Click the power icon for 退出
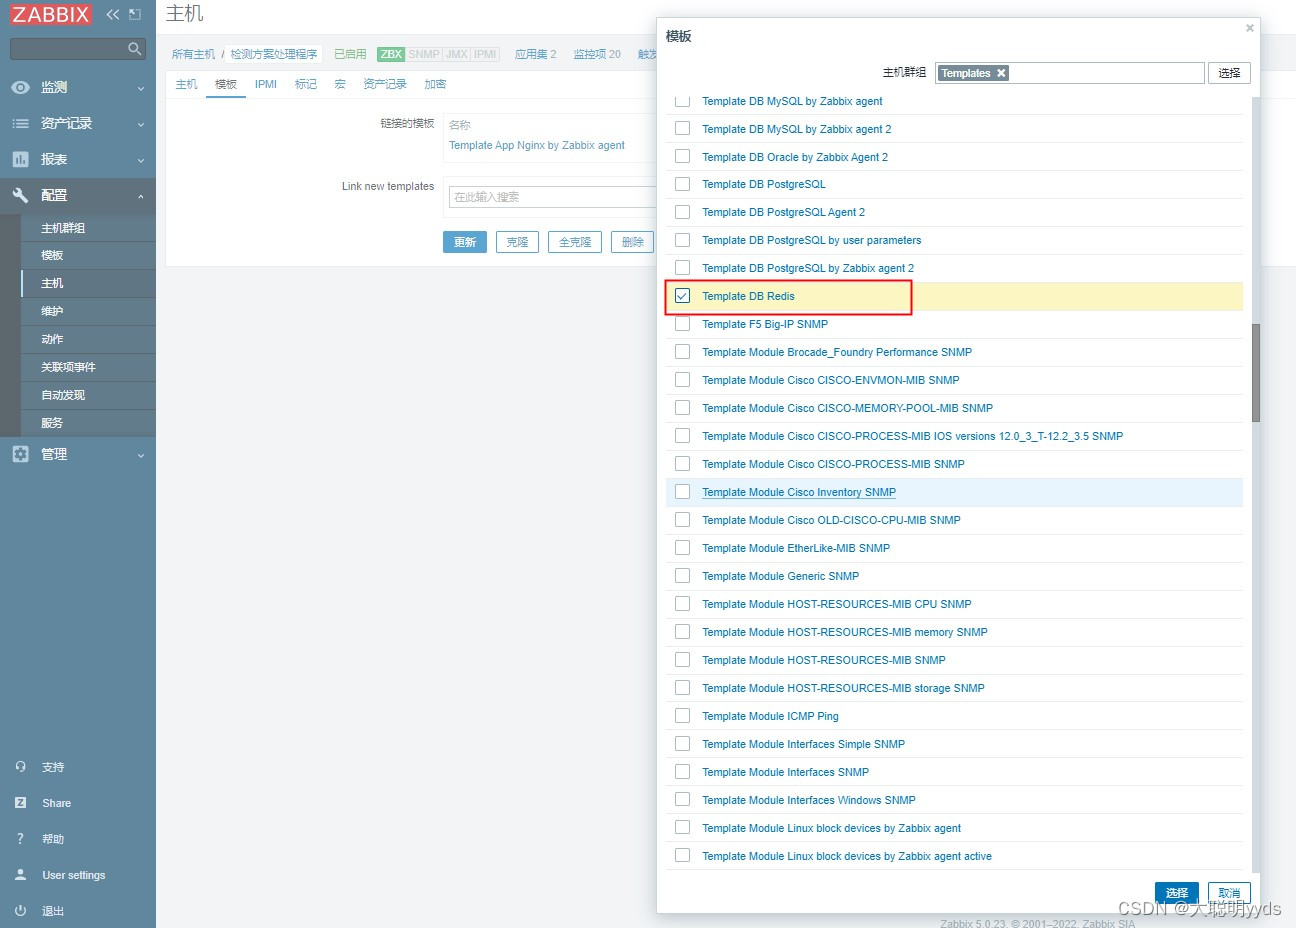 pyautogui.click(x=20, y=911)
